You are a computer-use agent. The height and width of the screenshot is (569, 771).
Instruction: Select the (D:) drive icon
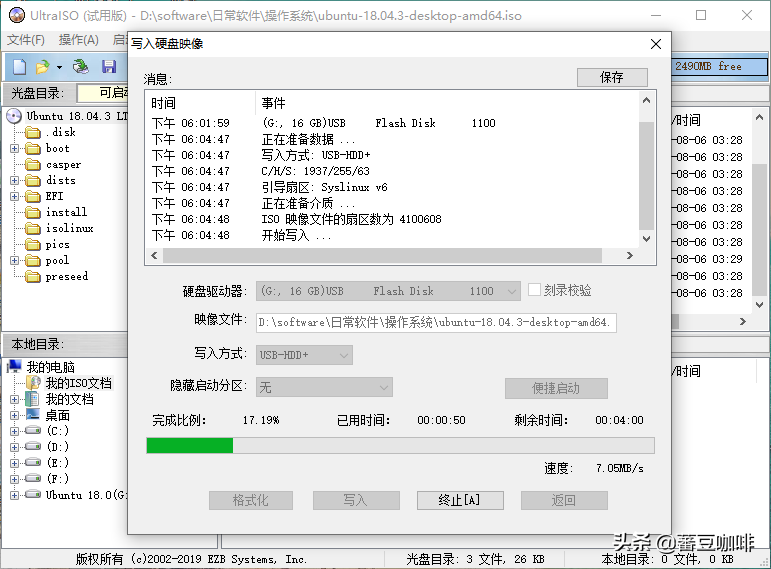(x=33, y=446)
